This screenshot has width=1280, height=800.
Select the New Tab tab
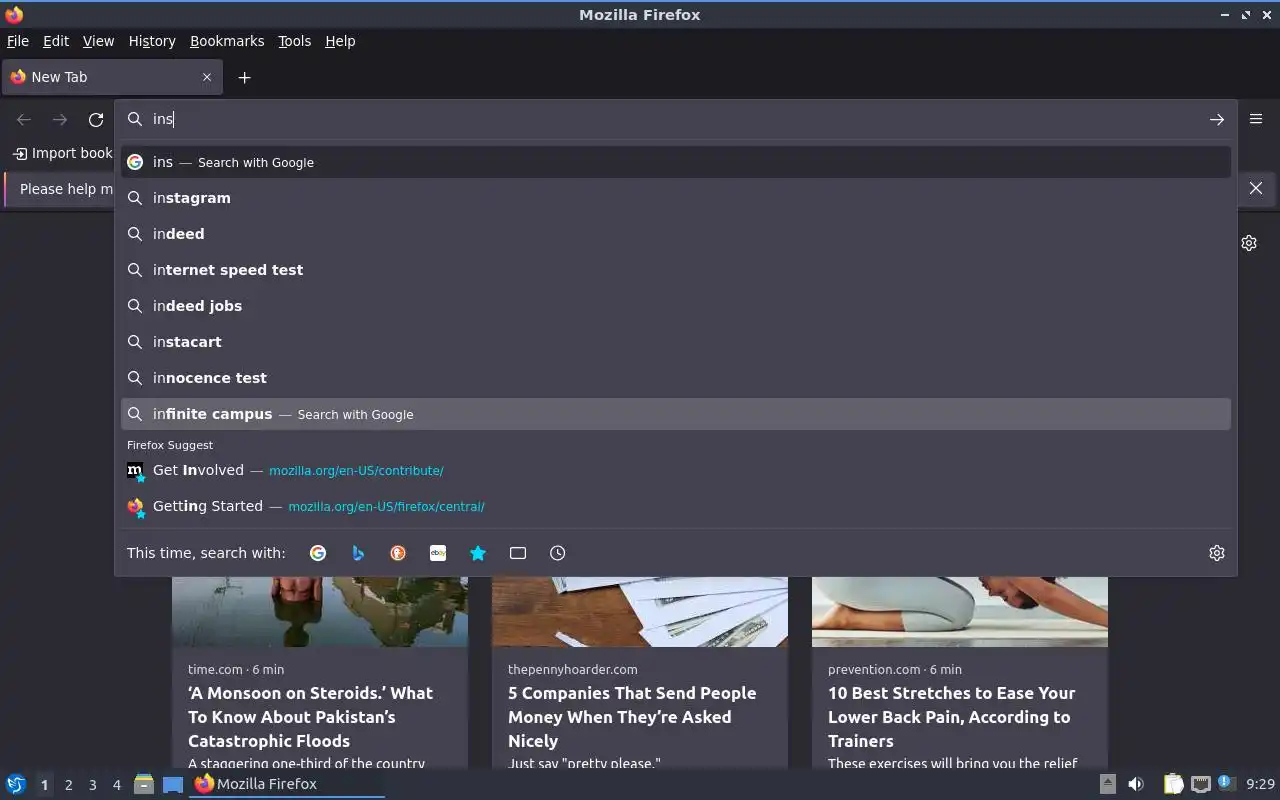click(110, 77)
